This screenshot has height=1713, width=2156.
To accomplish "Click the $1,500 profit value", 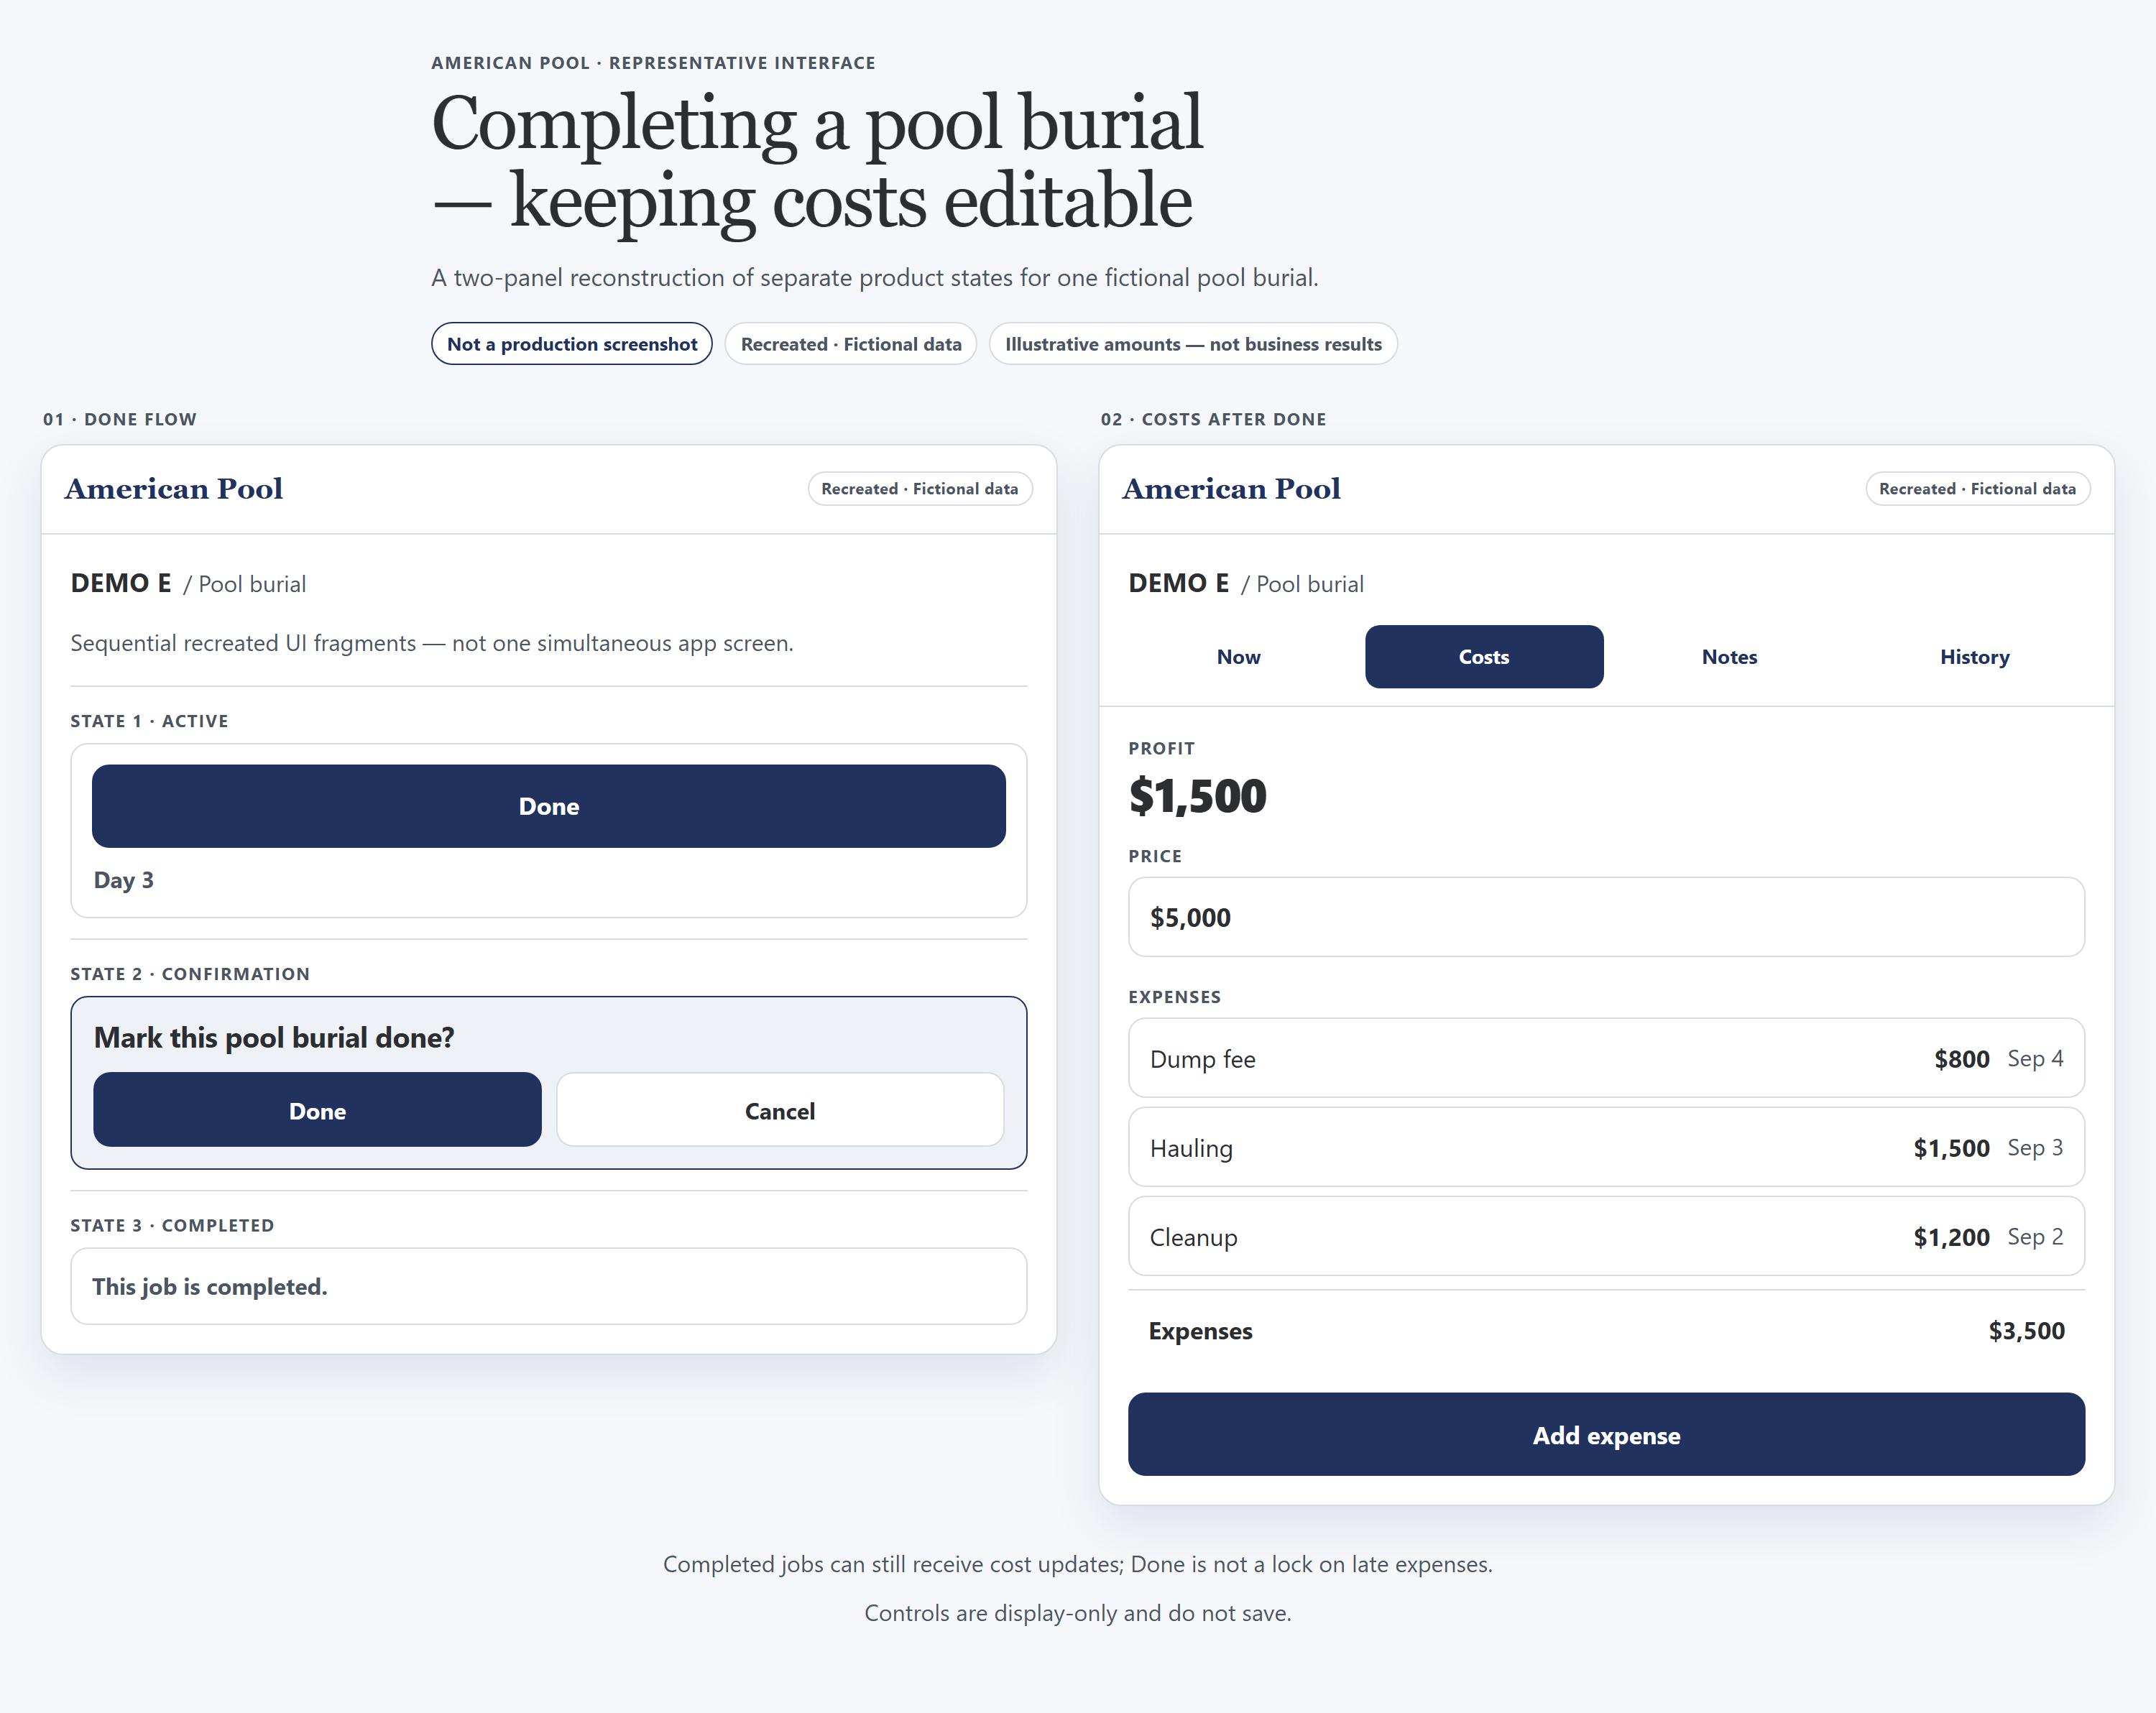I will click(x=1197, y=797).
